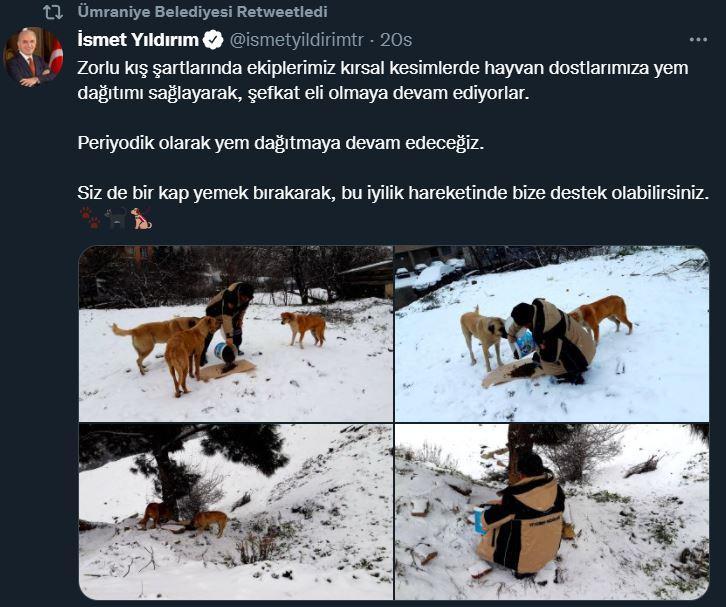Open the three-dot more options menu

point(698,40)
